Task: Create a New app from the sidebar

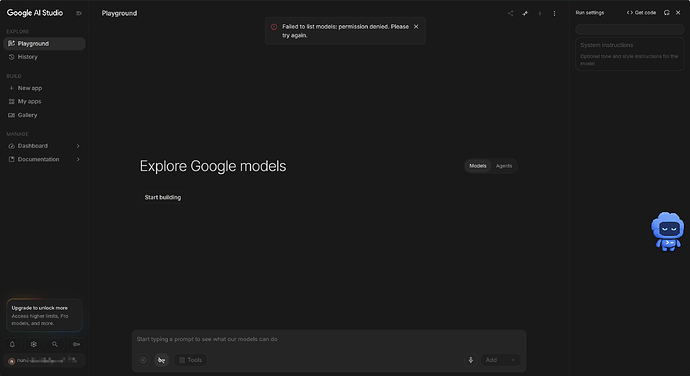Action: pyautogui.click(x=44, y=88)
